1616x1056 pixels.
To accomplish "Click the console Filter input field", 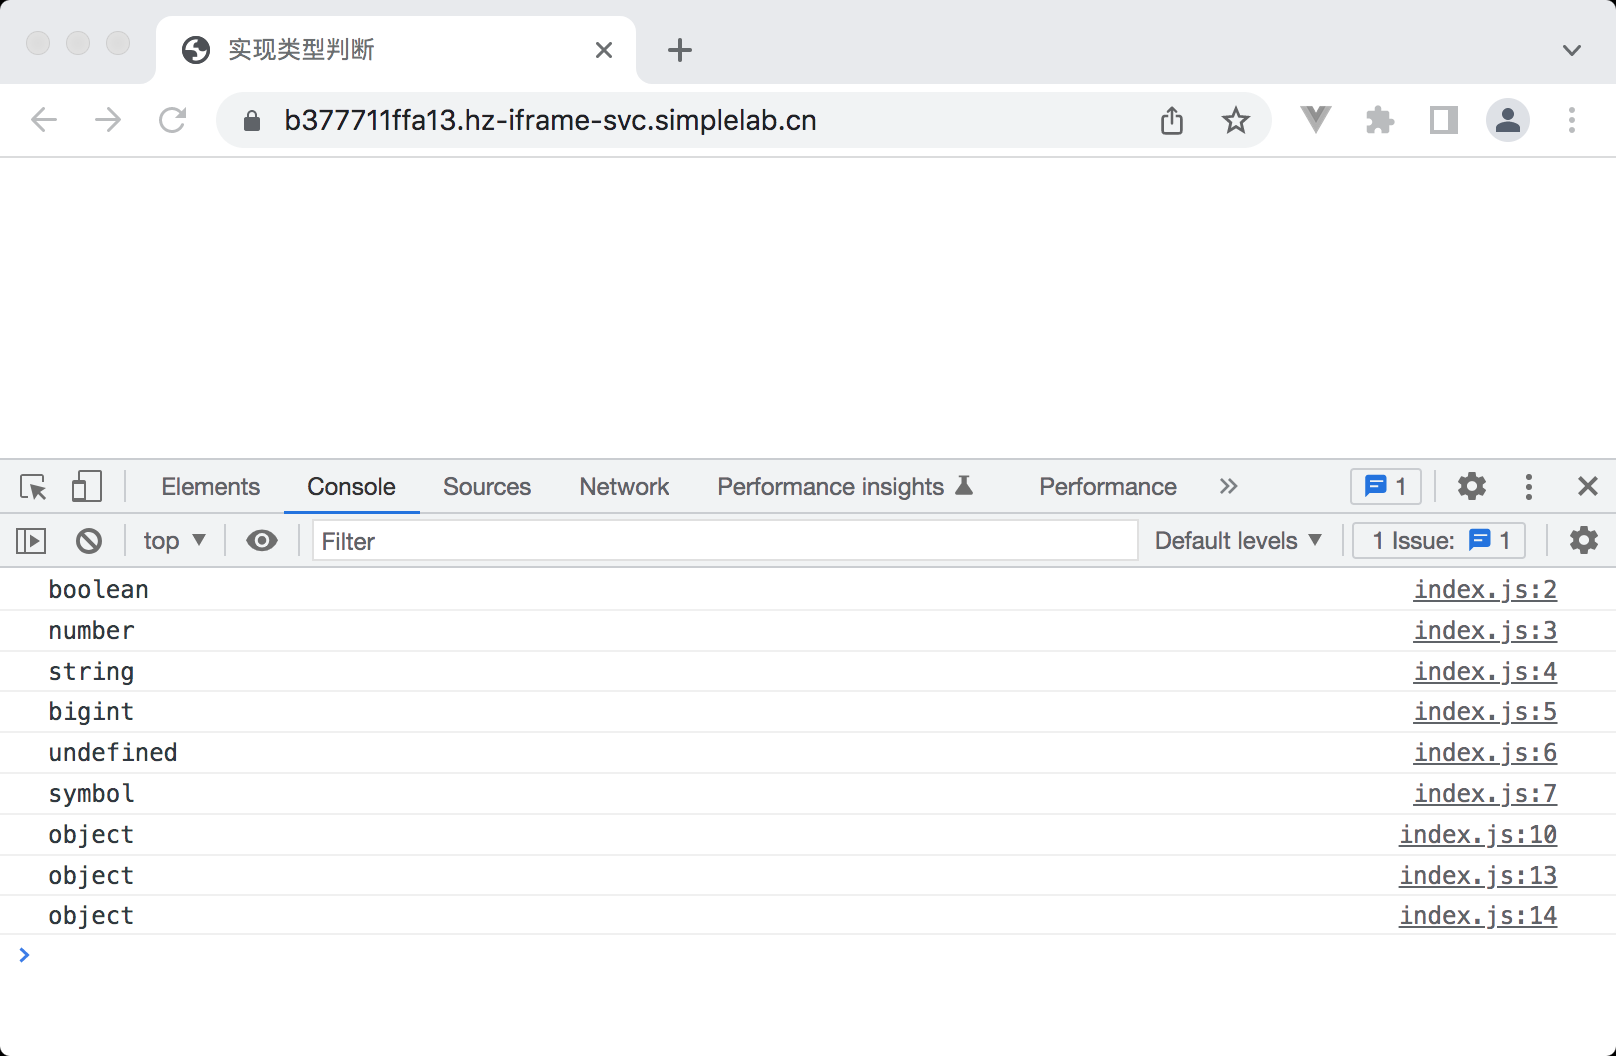I will tap(724, 541).
